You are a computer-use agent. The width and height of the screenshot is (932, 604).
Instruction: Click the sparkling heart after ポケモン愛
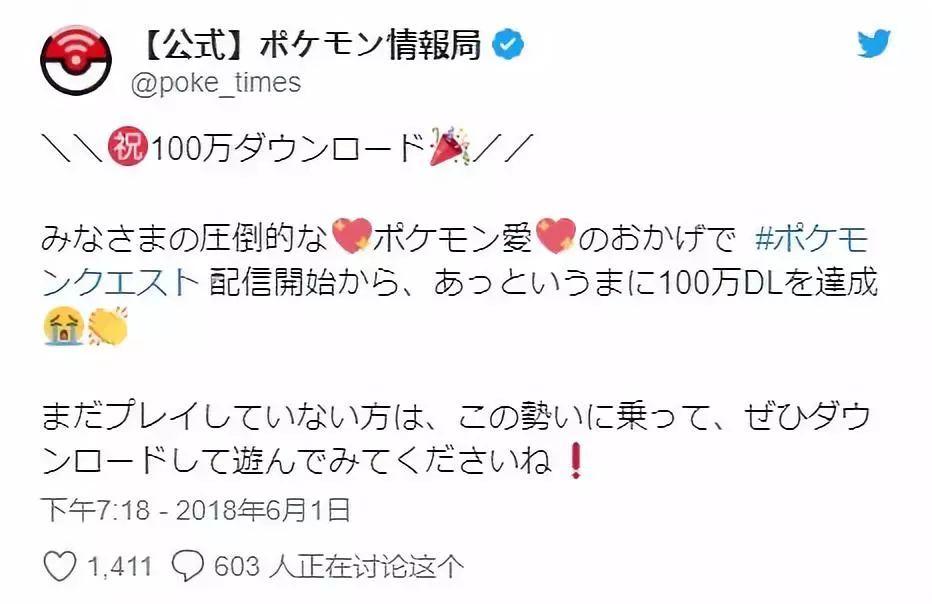tap(556, 236)
